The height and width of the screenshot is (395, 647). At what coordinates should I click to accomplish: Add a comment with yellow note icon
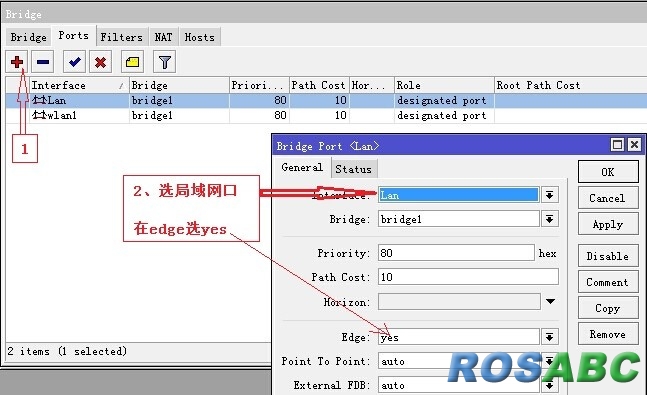[132, 62]
